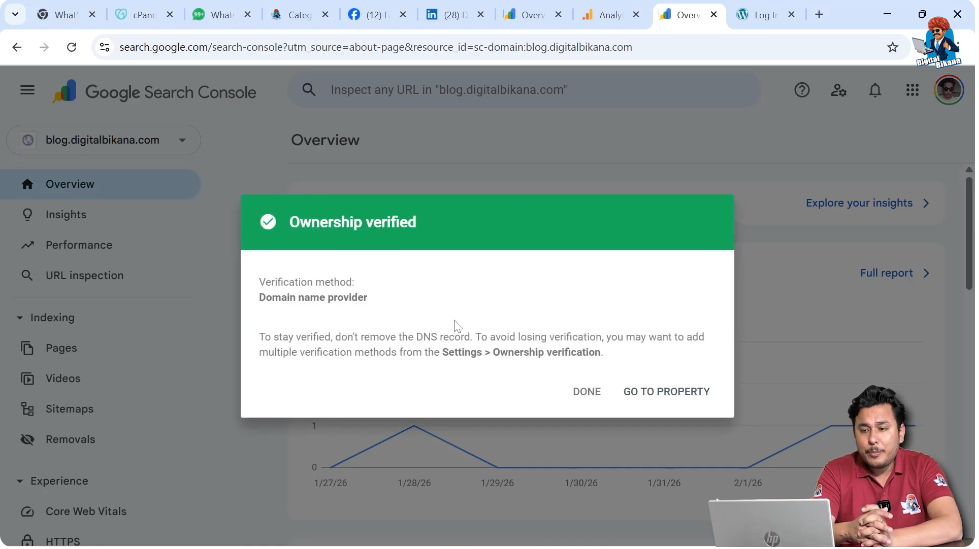Switch to the Analytics browser tab

(x=611, y=14)
